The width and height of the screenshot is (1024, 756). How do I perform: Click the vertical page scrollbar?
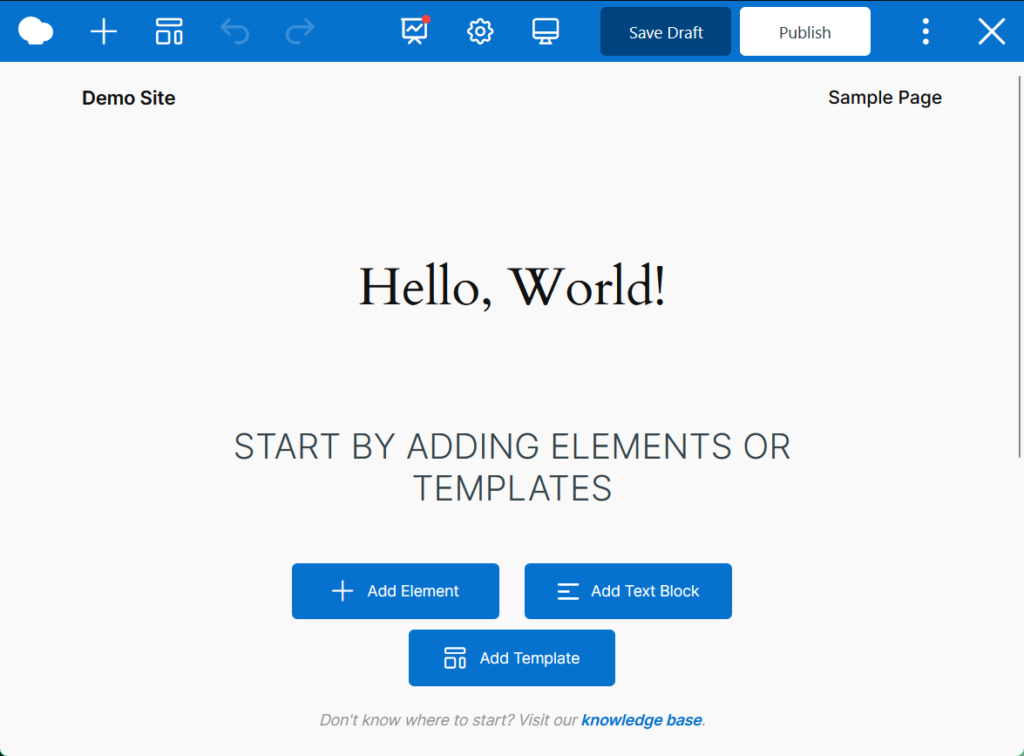click(x=1019, y=266)
